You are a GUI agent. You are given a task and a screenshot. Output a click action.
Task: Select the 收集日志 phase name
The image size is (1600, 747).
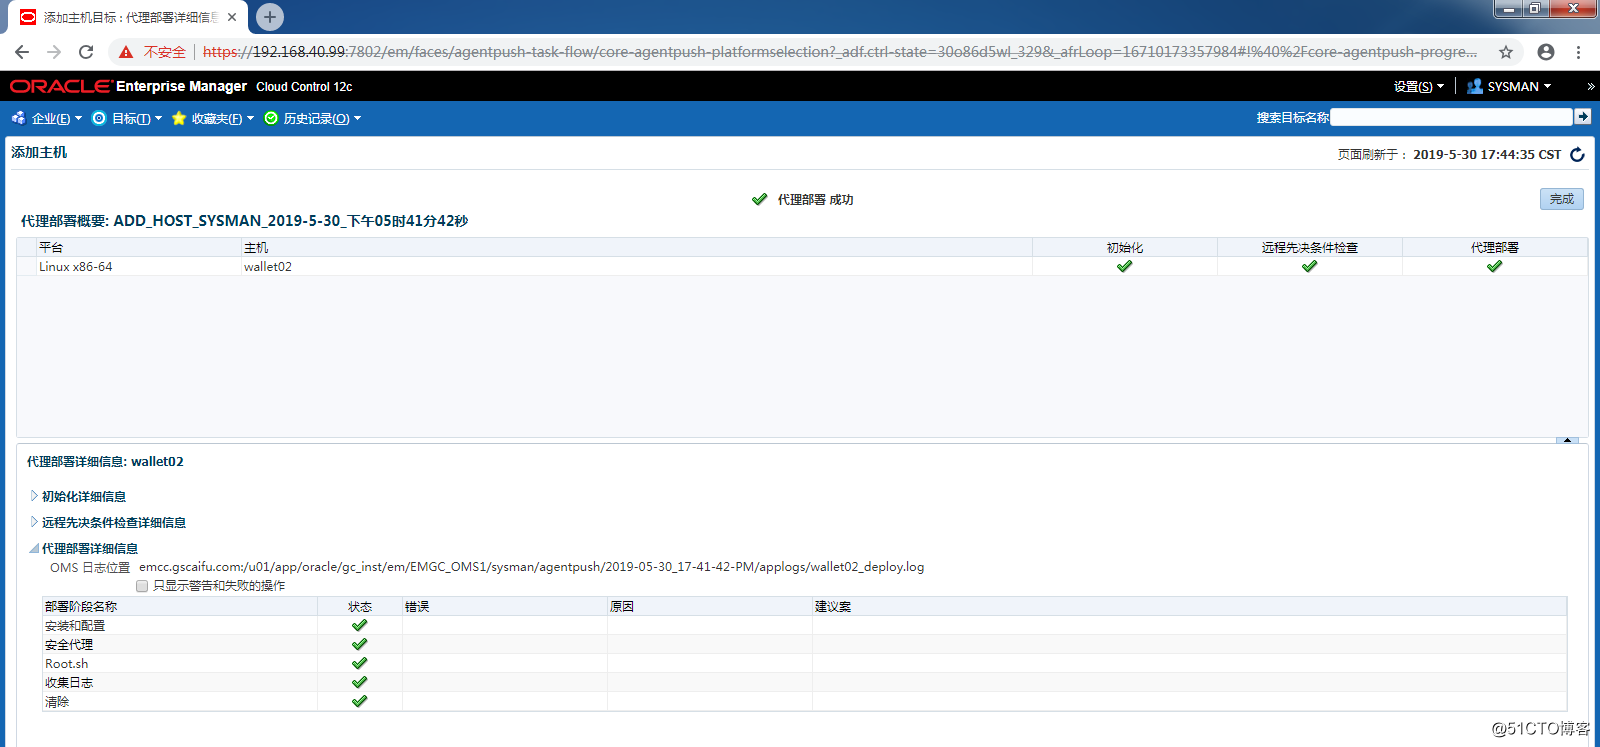[69, 682]
